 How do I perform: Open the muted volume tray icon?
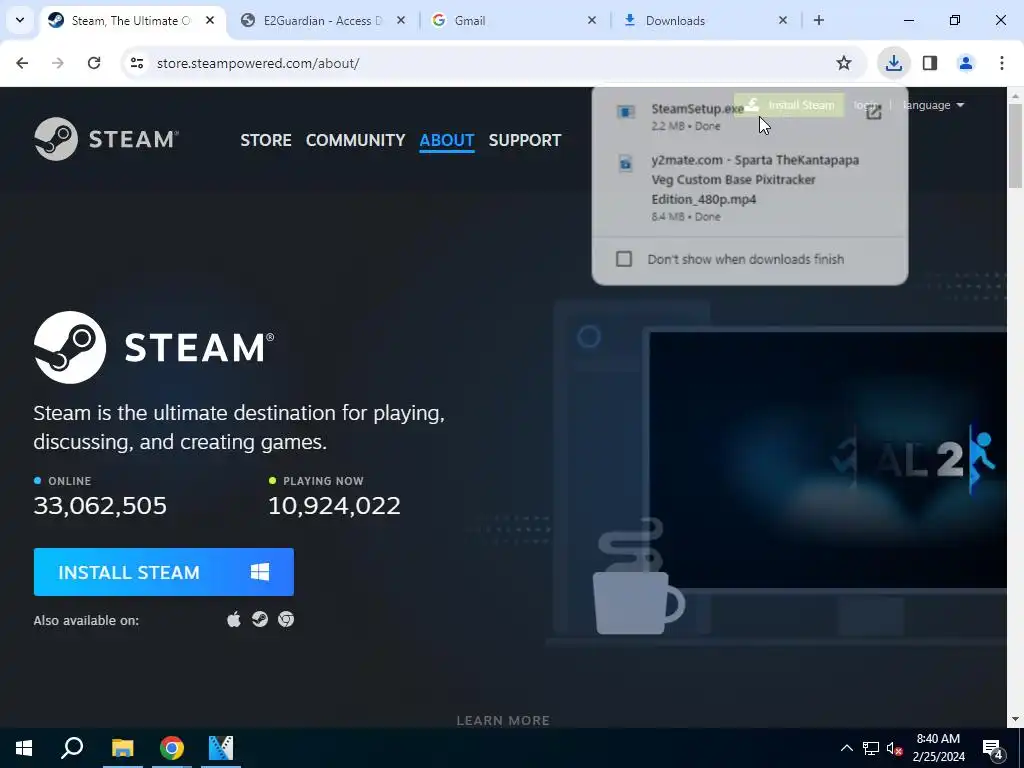pyautogui.click(x=895, y=748)
